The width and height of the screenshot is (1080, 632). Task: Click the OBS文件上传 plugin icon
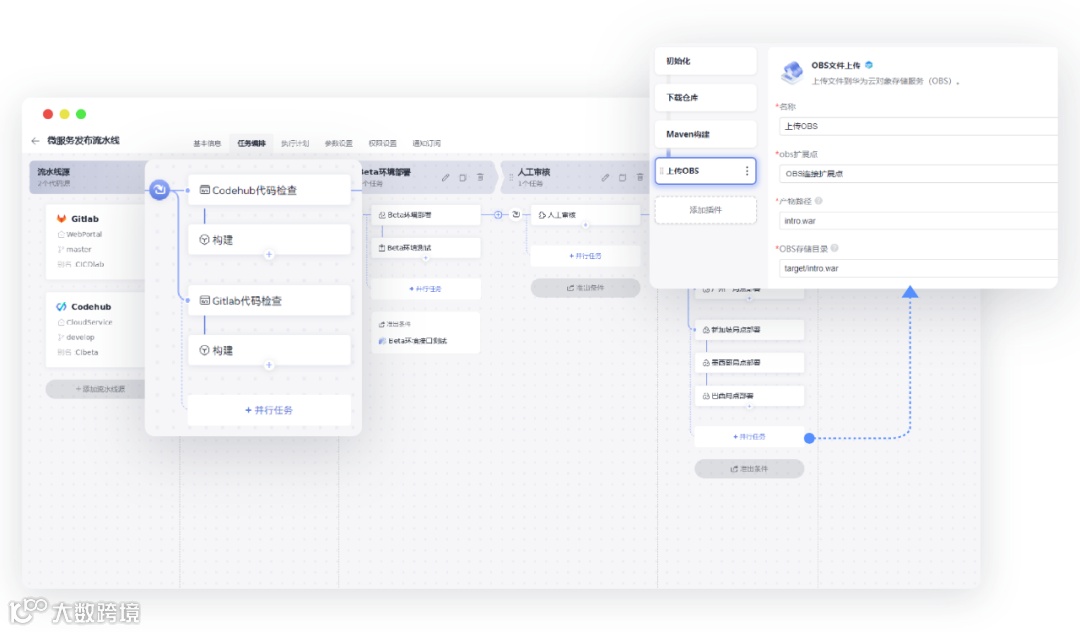click(792, 72)
